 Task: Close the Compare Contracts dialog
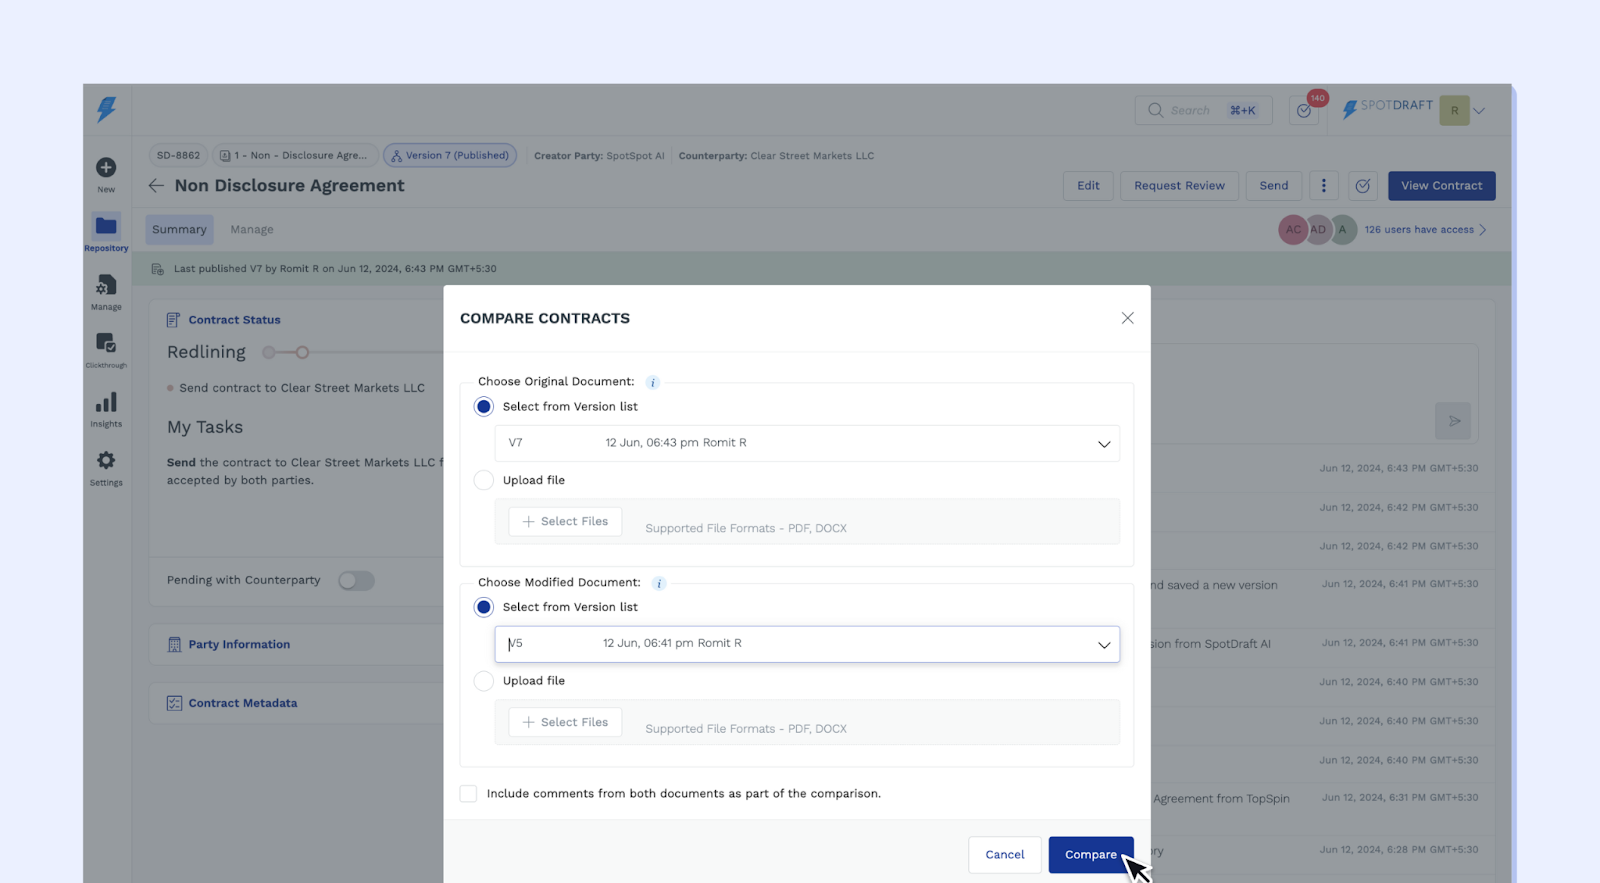point(1127,318)
